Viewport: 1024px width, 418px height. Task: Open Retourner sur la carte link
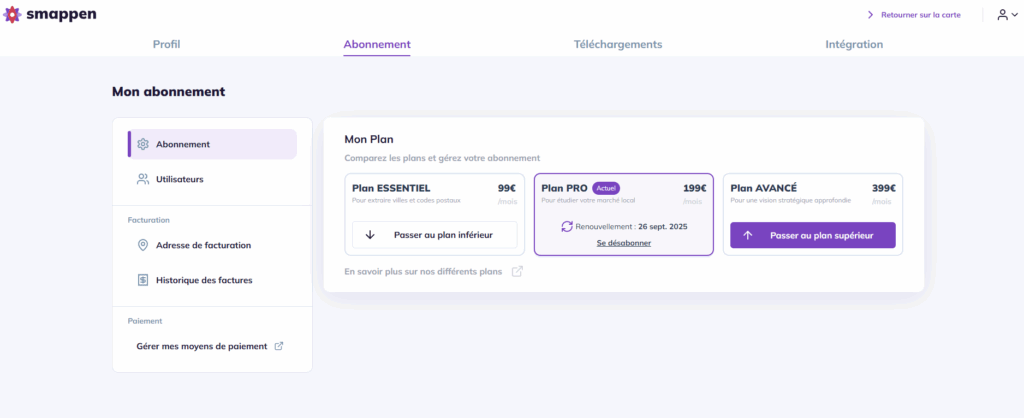[921, 14]
